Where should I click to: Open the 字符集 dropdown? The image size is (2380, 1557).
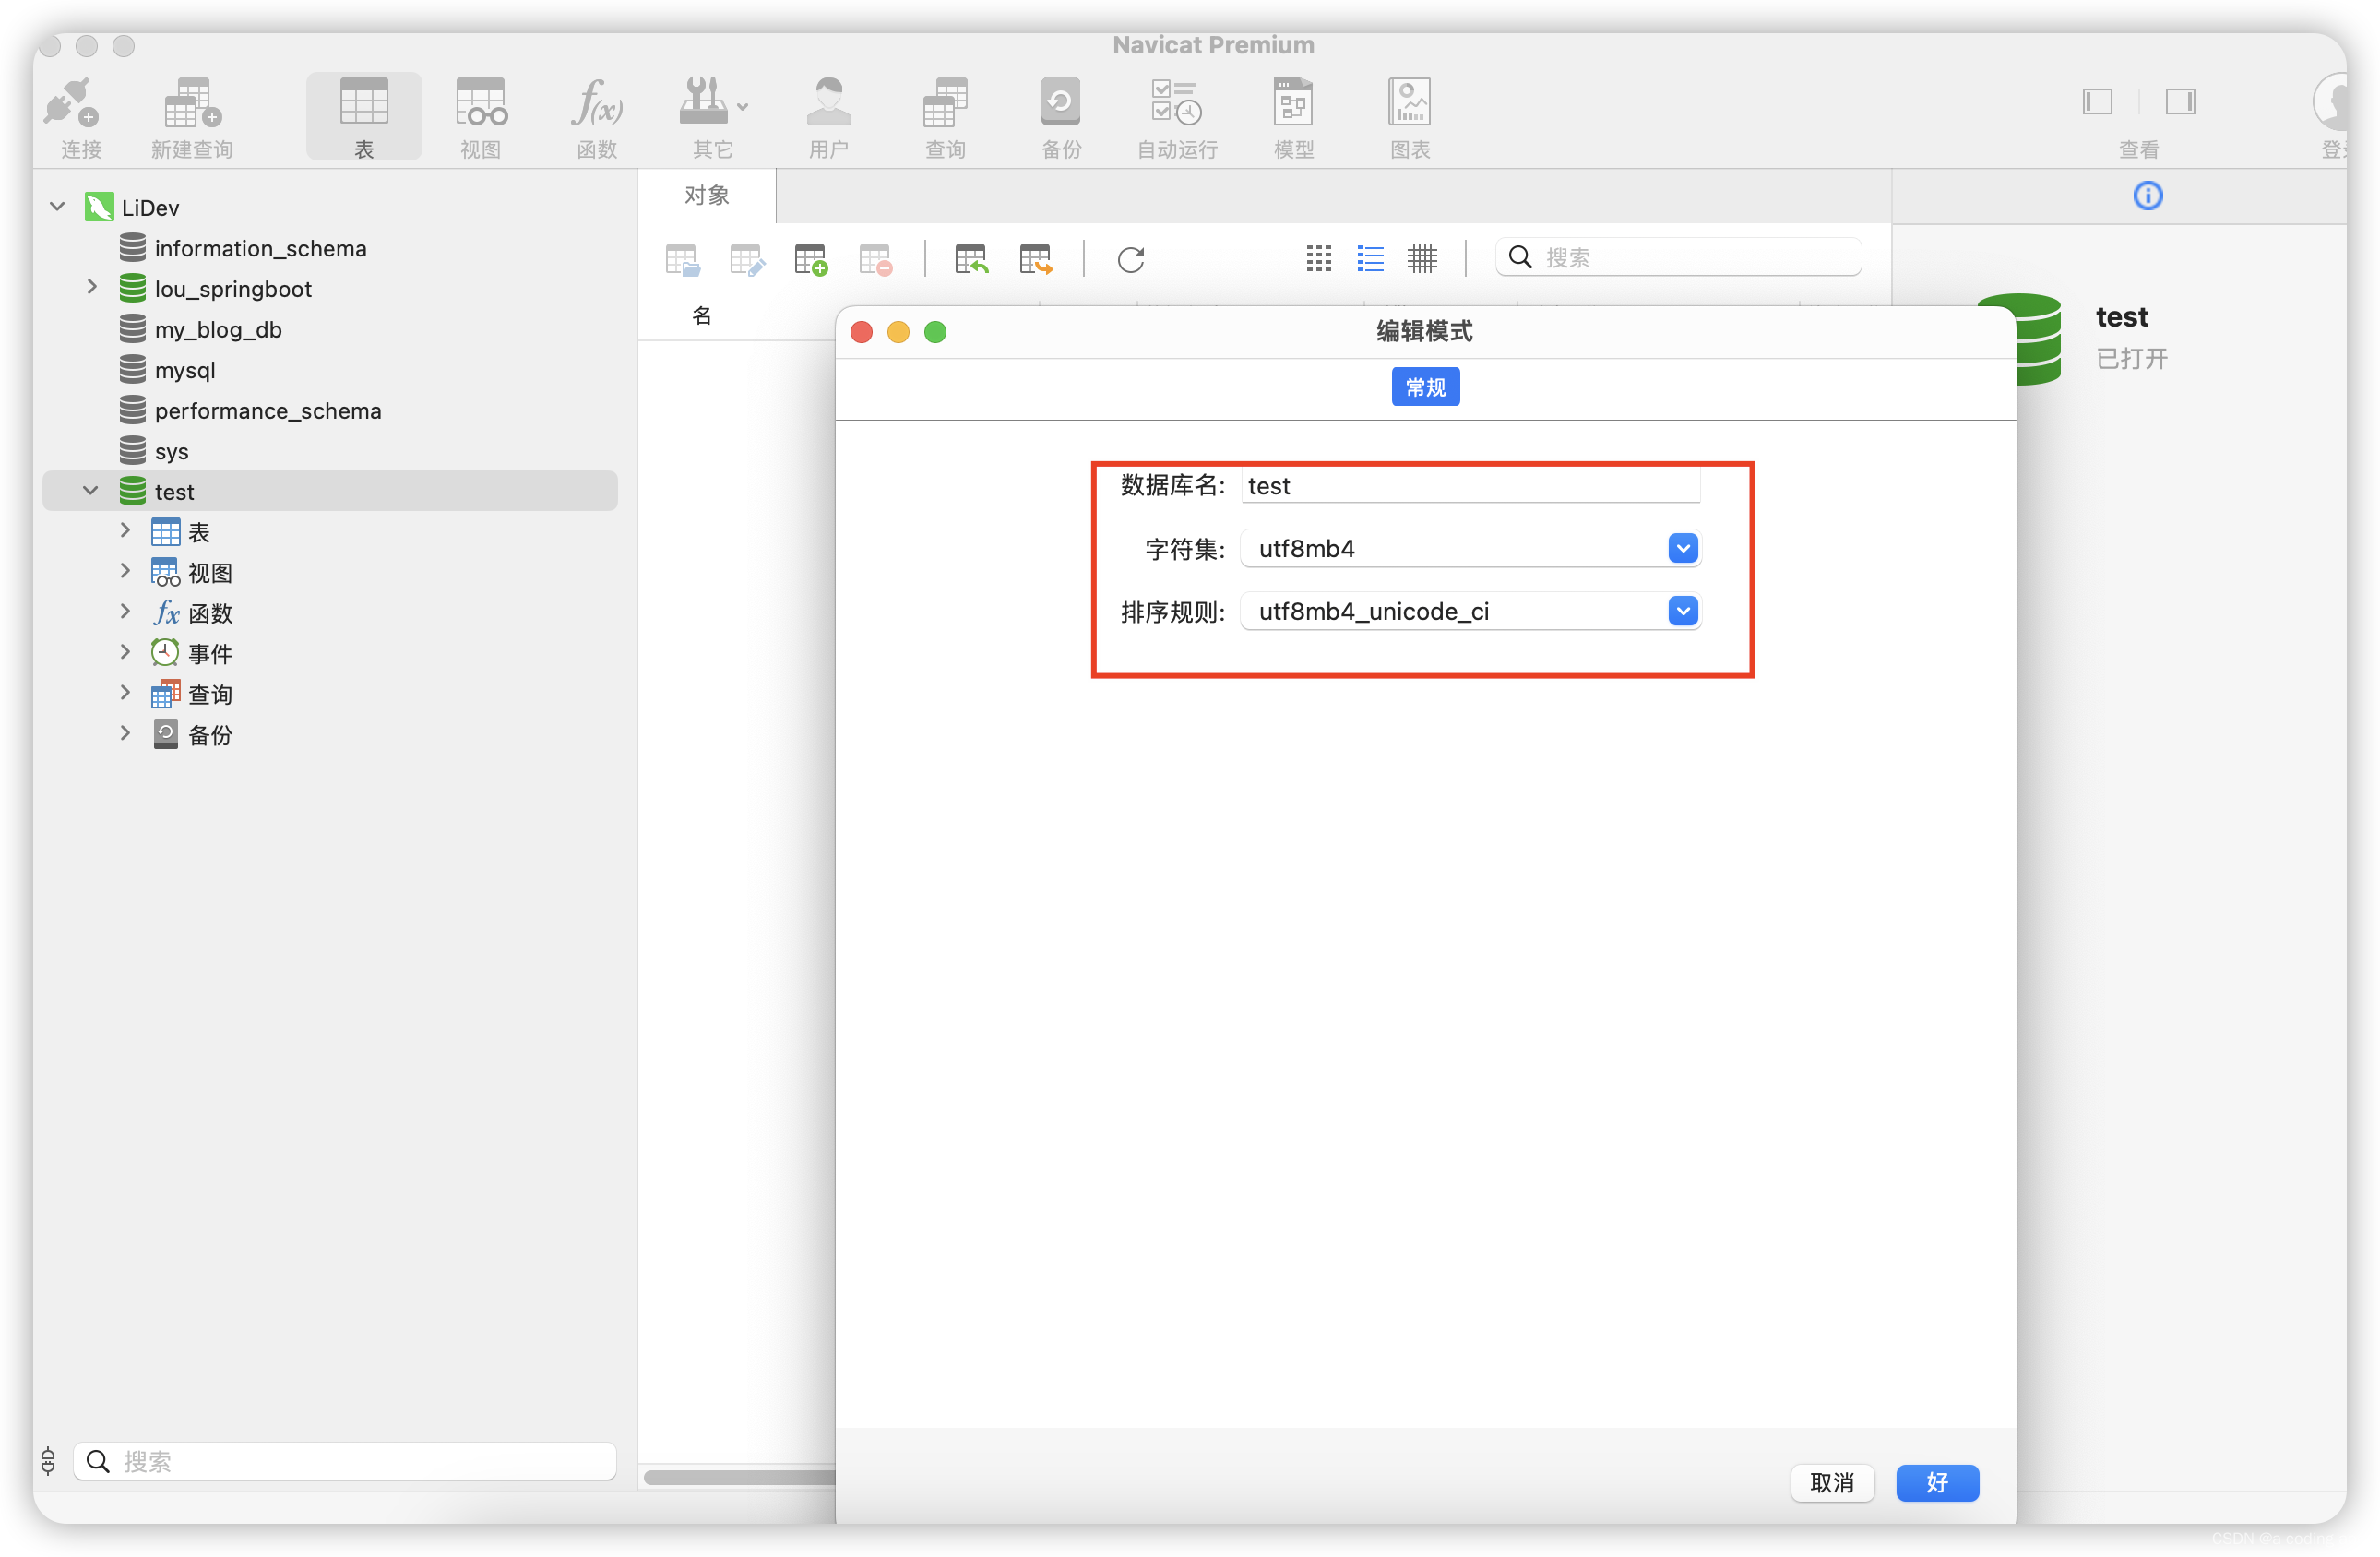pos(1680,547)
